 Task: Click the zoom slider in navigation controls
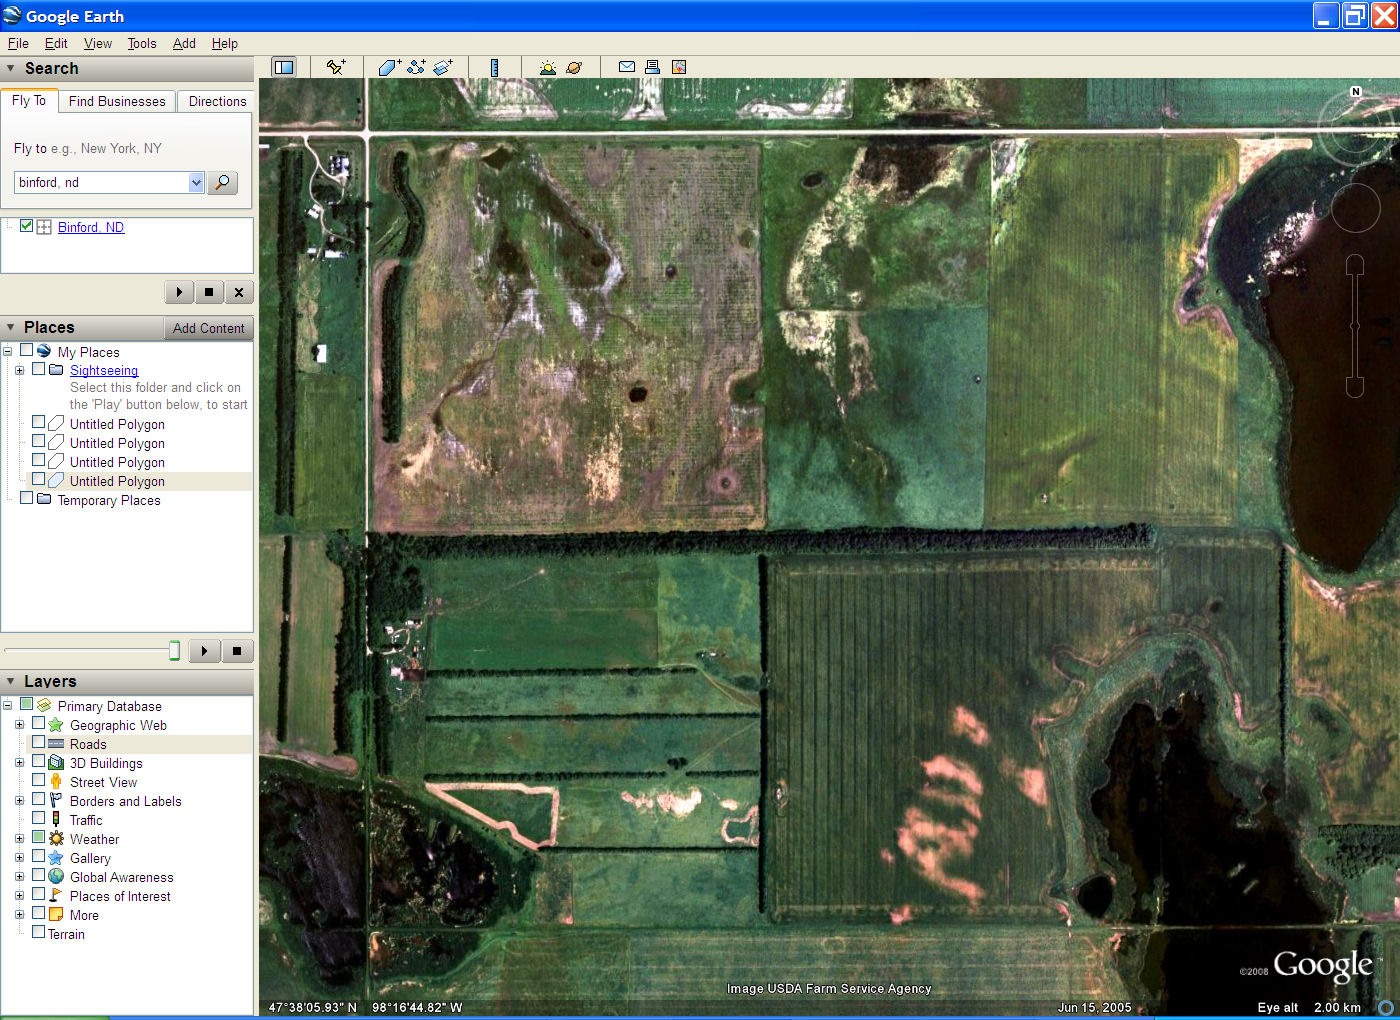pyautogui.click(x=1355, y=326)
